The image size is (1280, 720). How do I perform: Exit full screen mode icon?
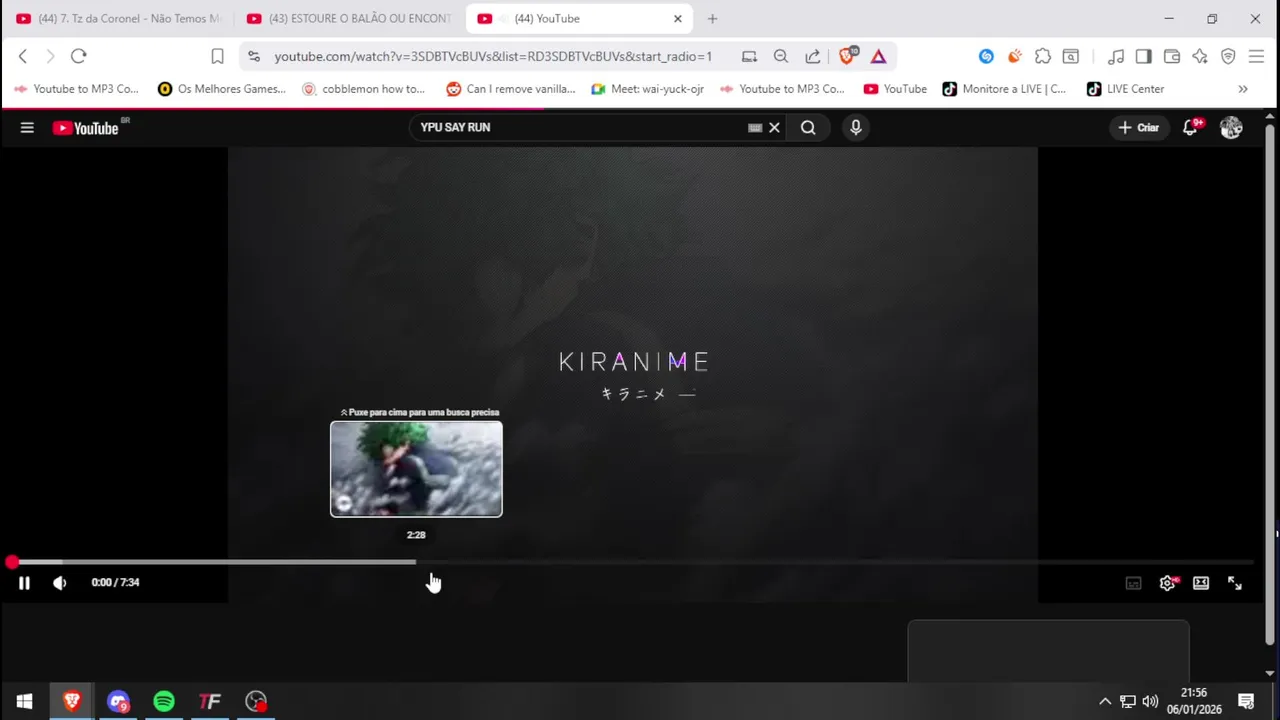pyautogui.click(x=1235, y=583)
